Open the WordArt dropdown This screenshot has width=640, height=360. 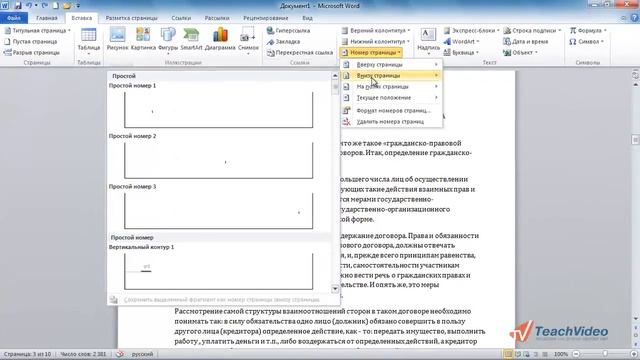tap(461, 42)
